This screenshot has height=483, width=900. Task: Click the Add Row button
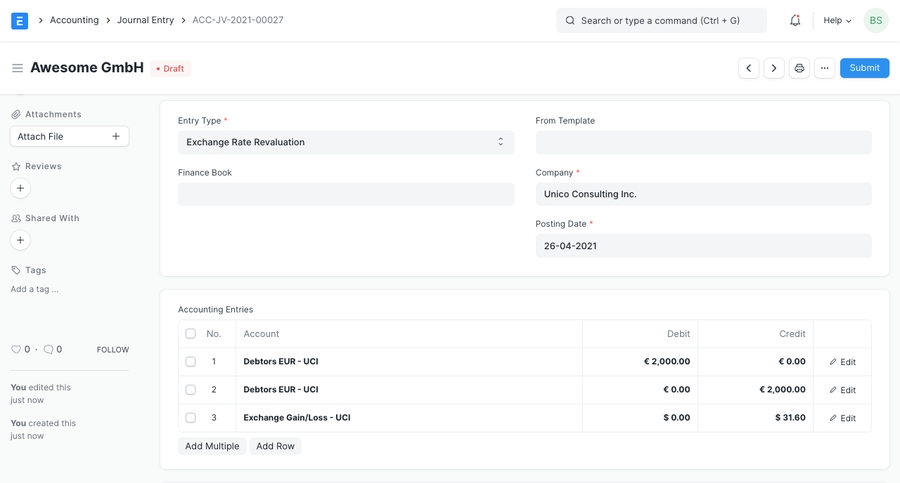275,446
